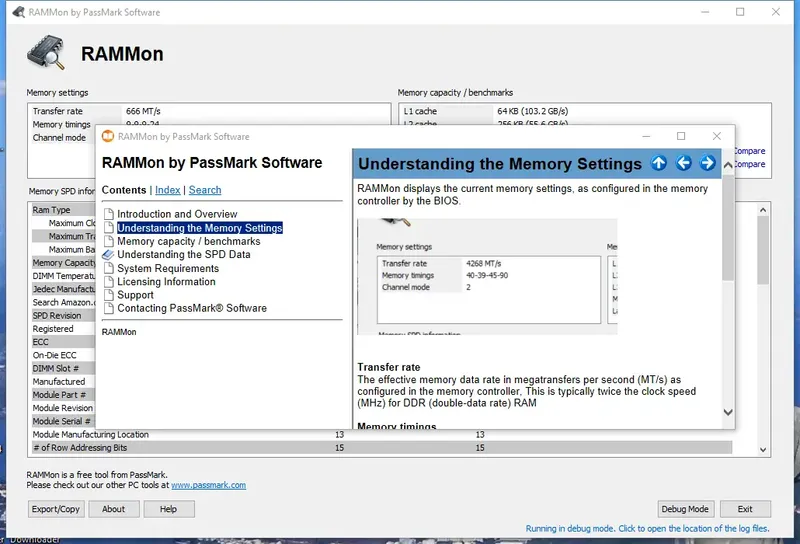Open log files location via debug mode link
The height and width of the screenshot is (544, 800).
pyautogui.click(x=647, y=529)
